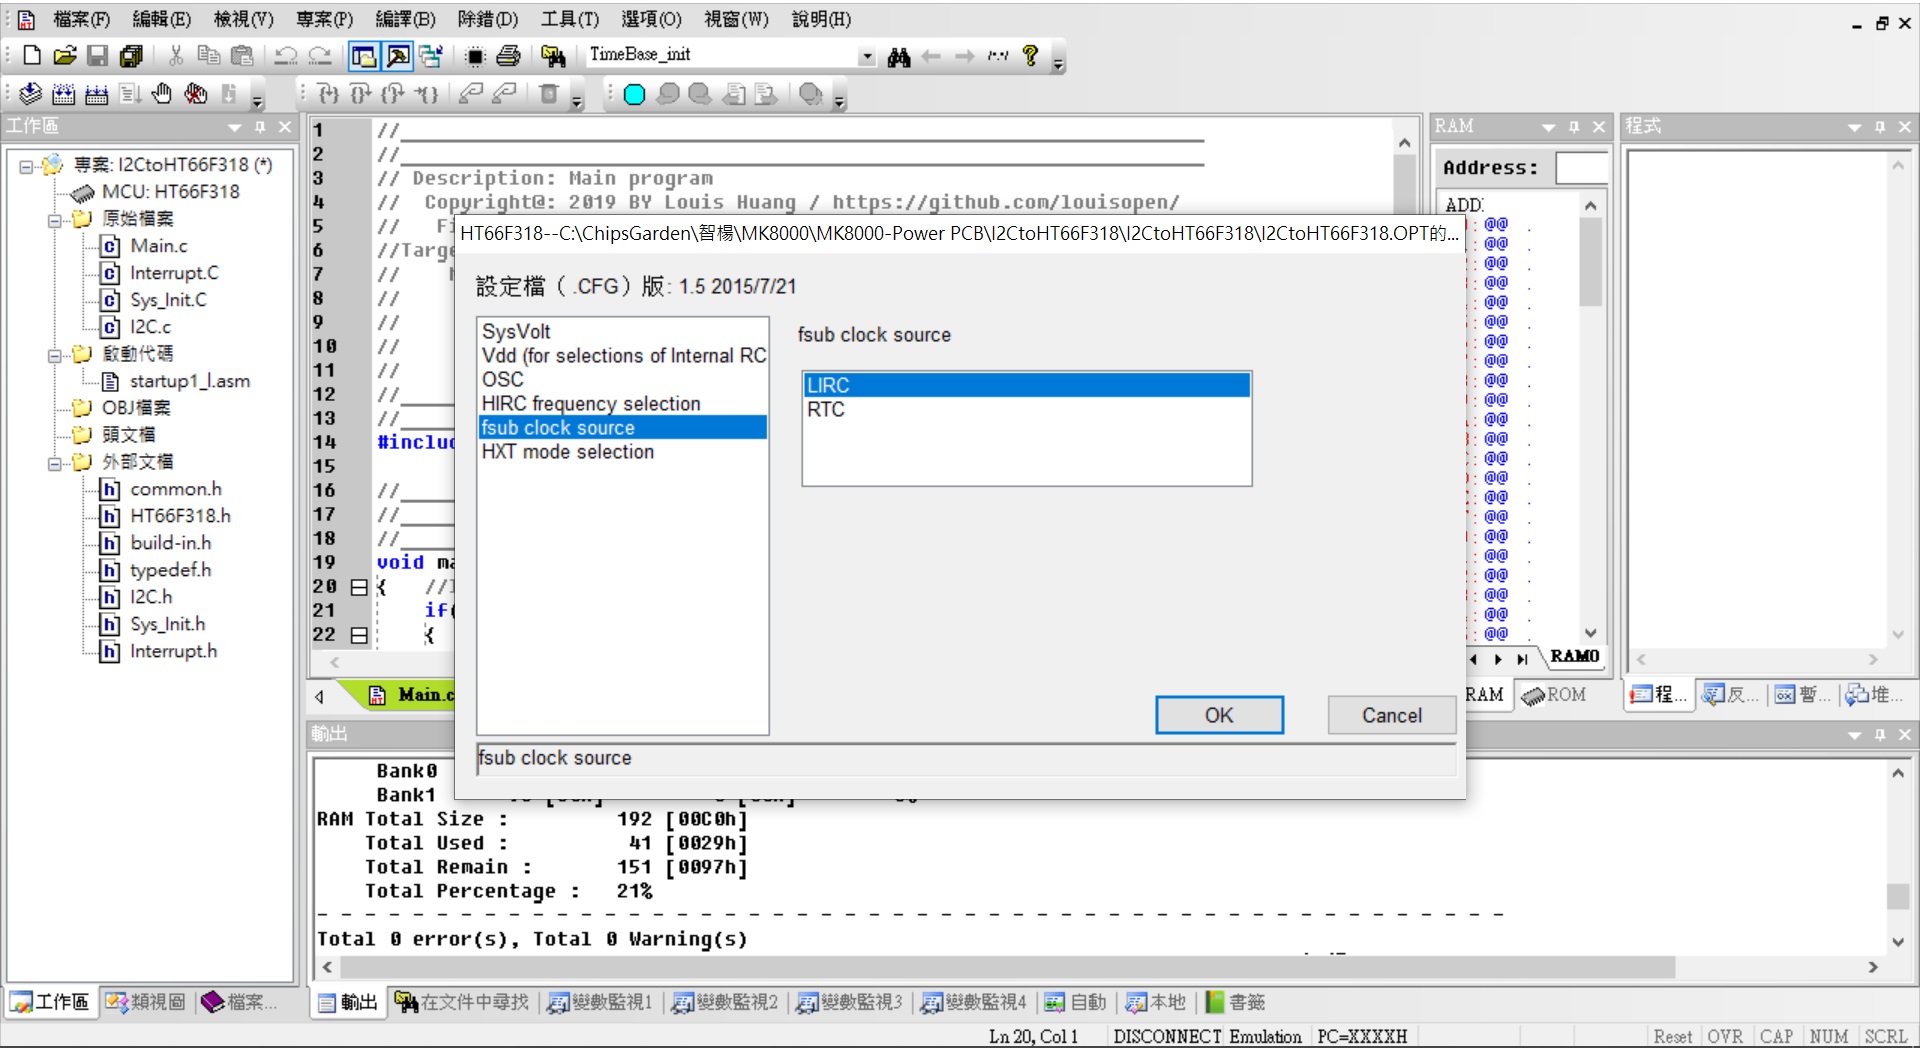Open the RAM panel dropdown arrow
Screen dimensions: 1920x1048
[x=1548, y=127]
